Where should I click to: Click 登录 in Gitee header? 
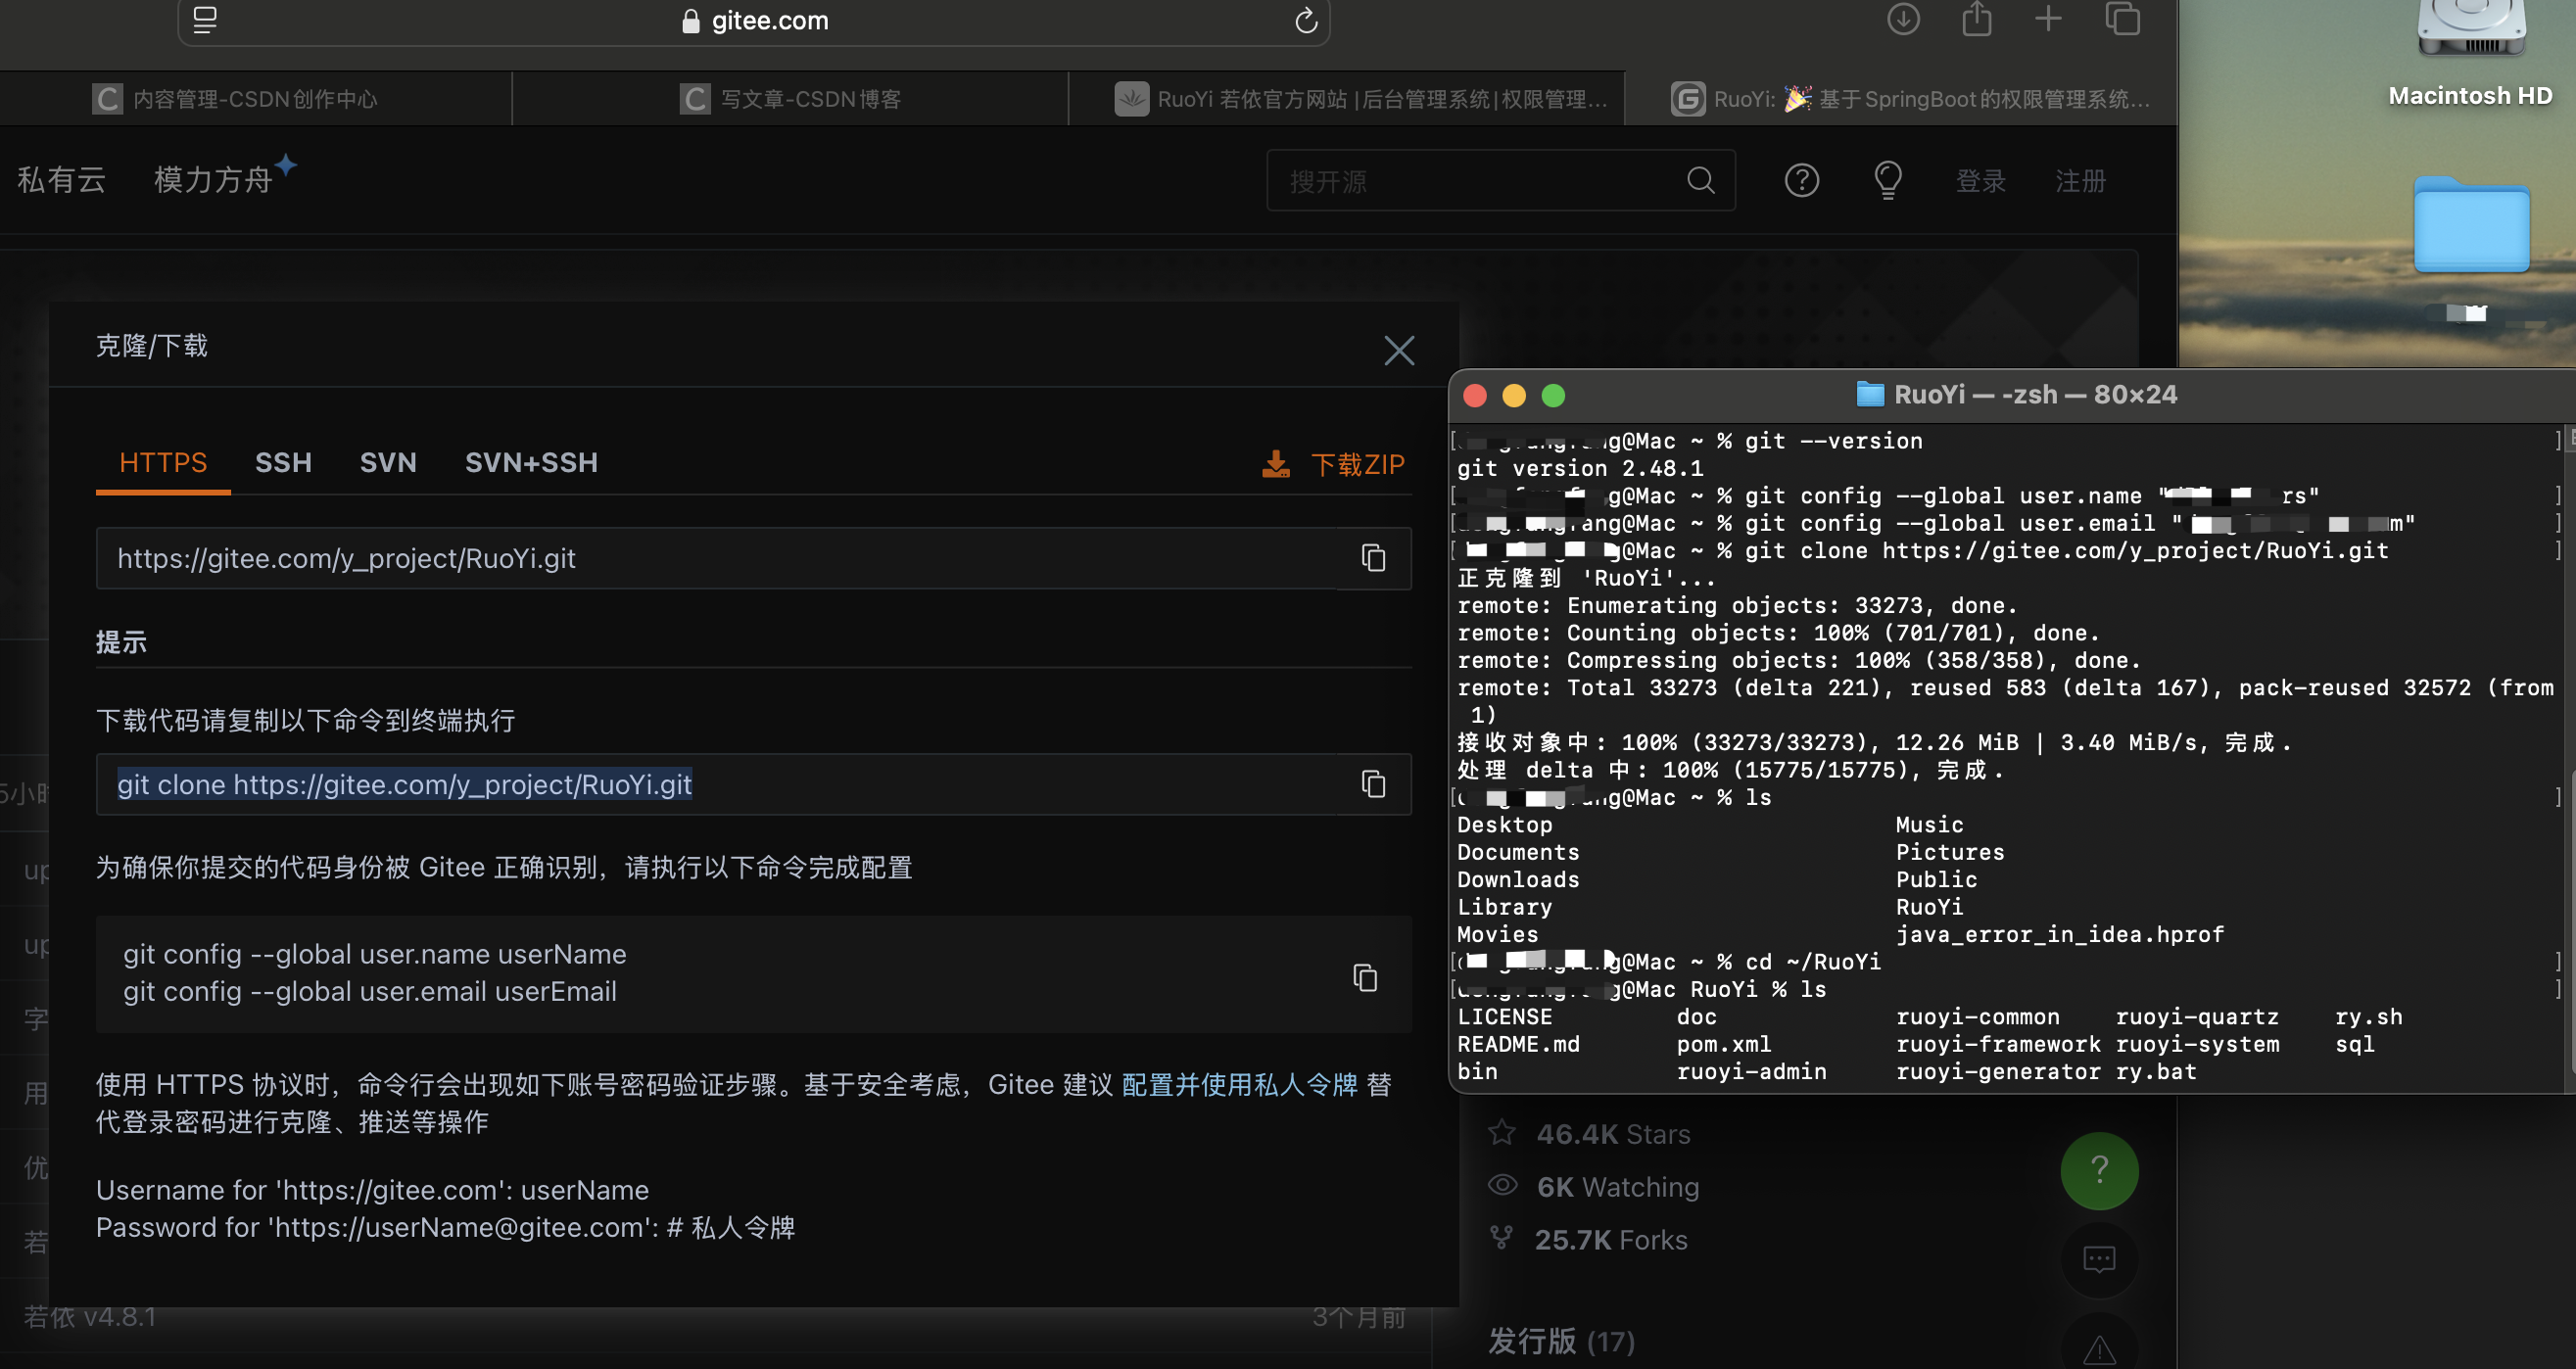point(1980,181)
